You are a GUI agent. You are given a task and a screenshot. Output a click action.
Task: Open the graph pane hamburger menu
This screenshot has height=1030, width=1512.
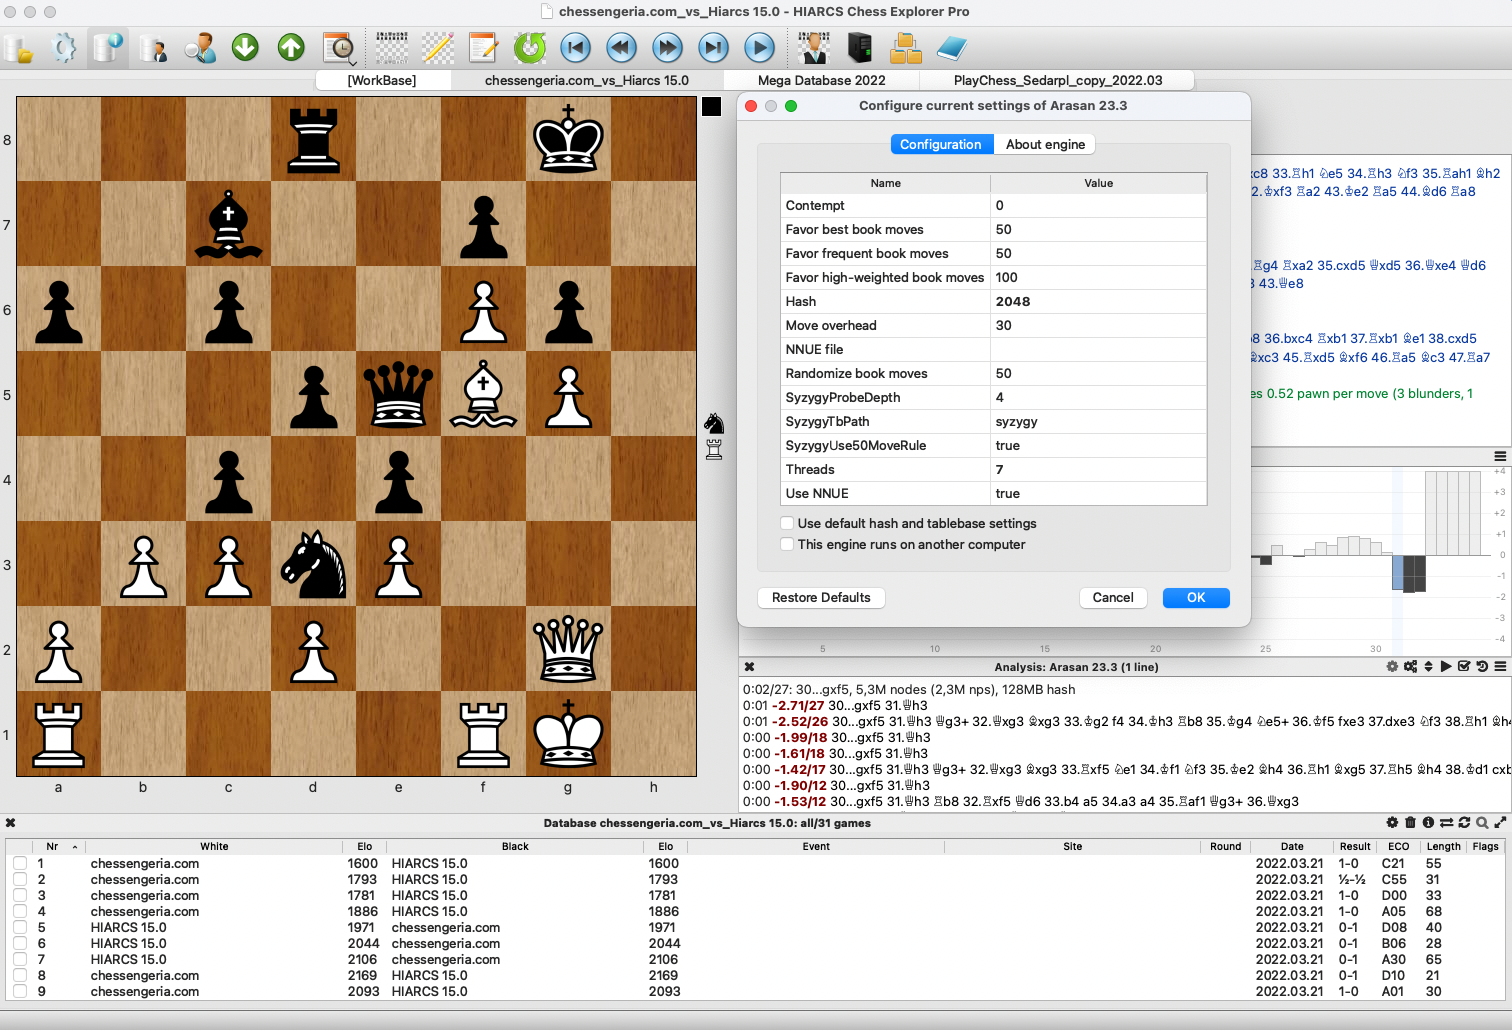tap(1500, 456)
